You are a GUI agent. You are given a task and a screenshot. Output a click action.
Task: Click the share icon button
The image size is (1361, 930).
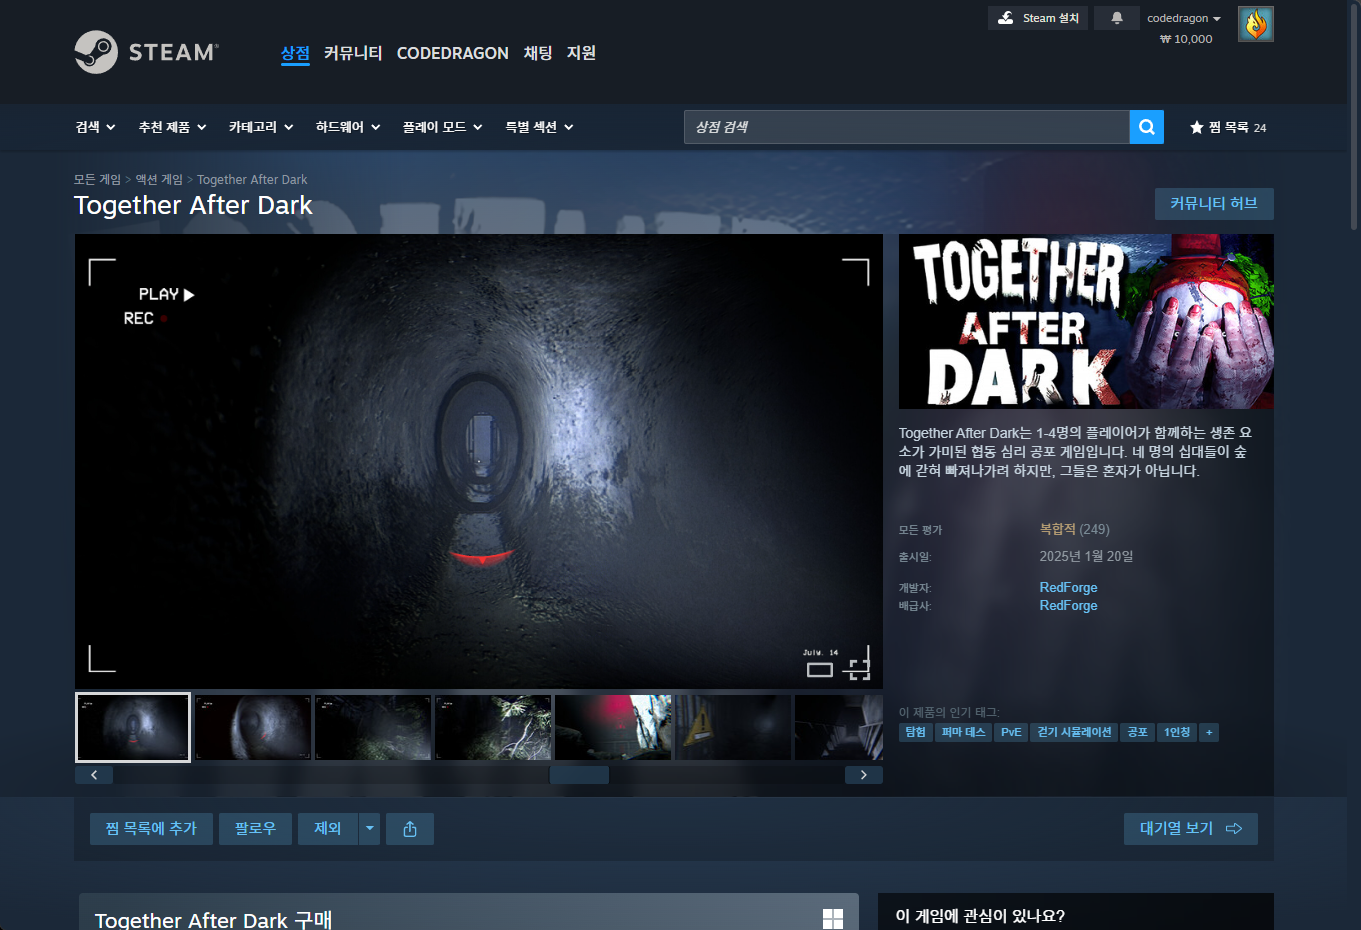pyautogui.click(x=410, y=829)
